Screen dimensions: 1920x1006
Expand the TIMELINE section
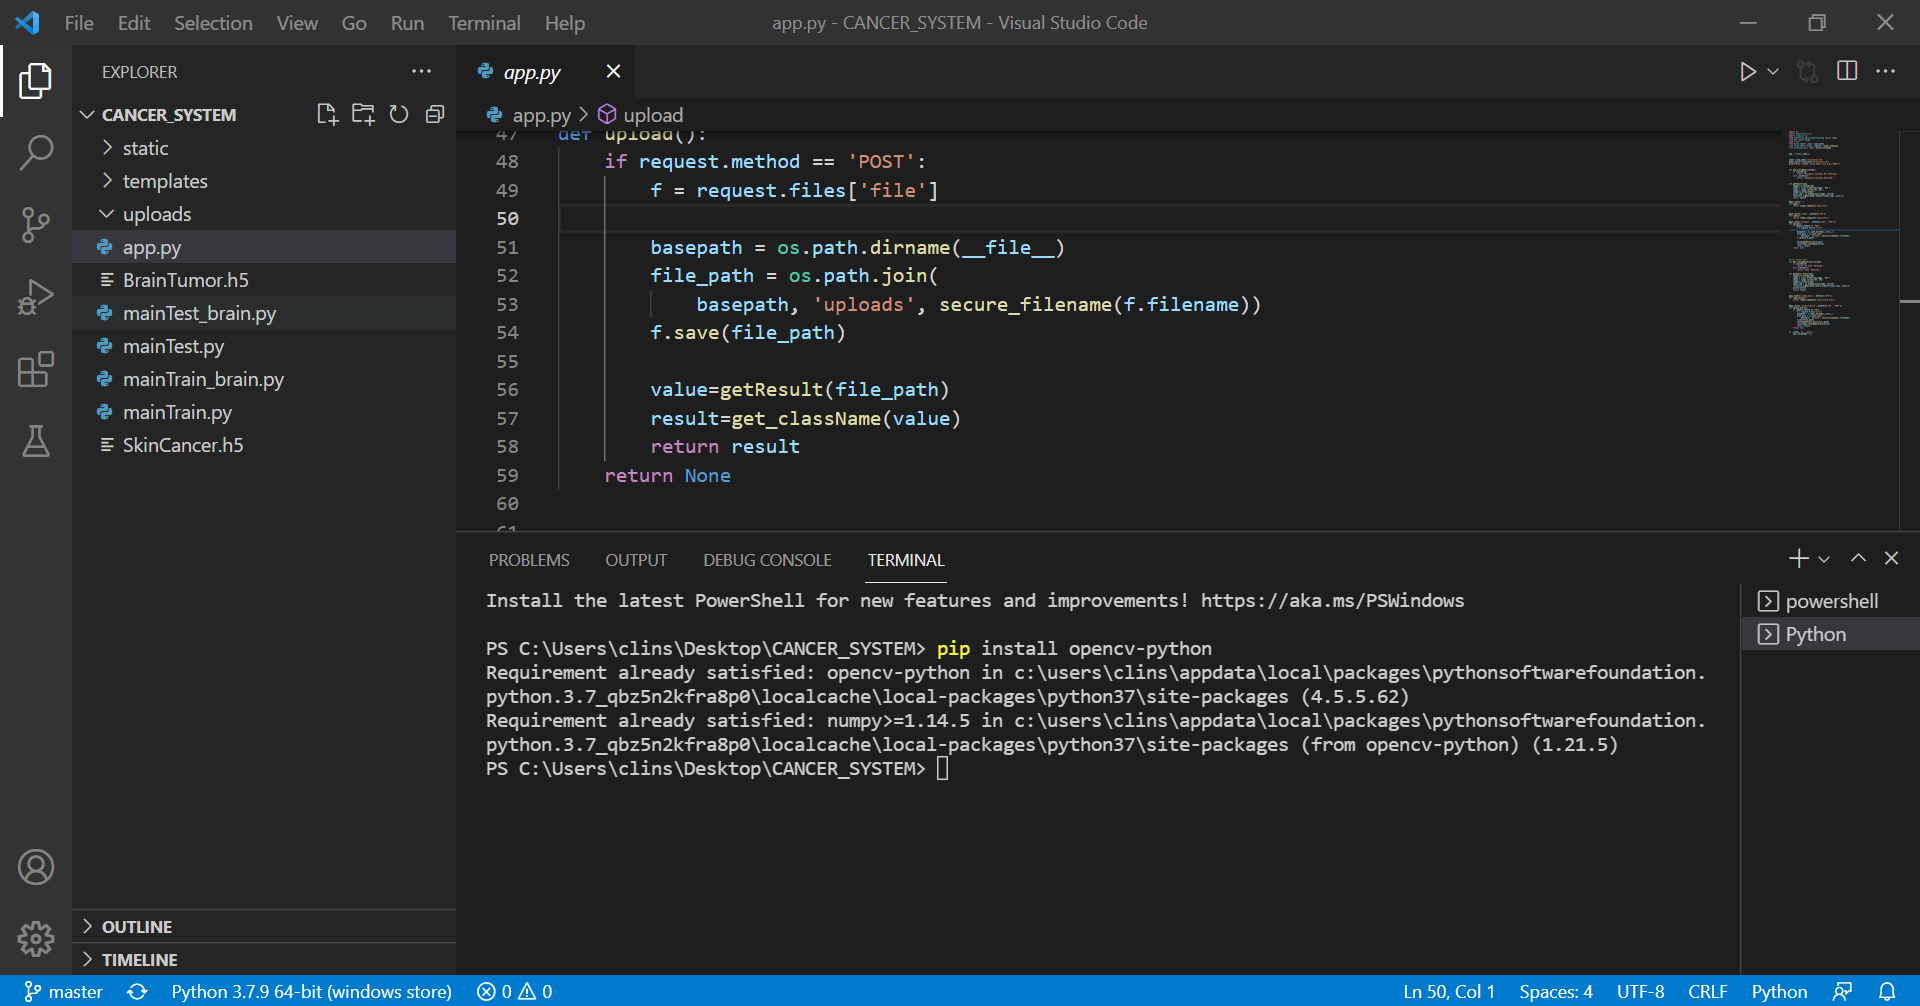click(264, 959)
